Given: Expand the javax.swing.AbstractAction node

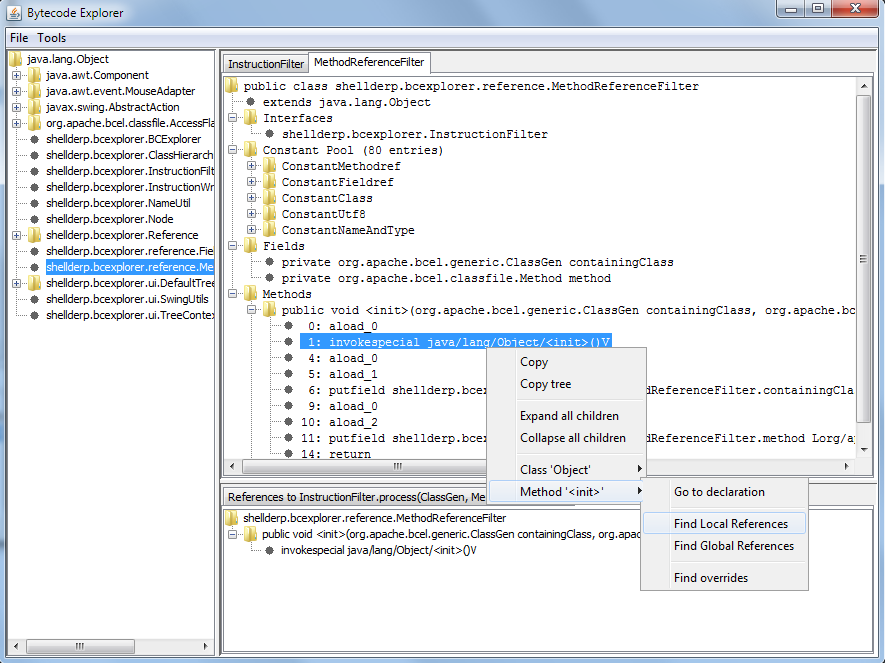Looking at the screenshot, I should [16, 107].
